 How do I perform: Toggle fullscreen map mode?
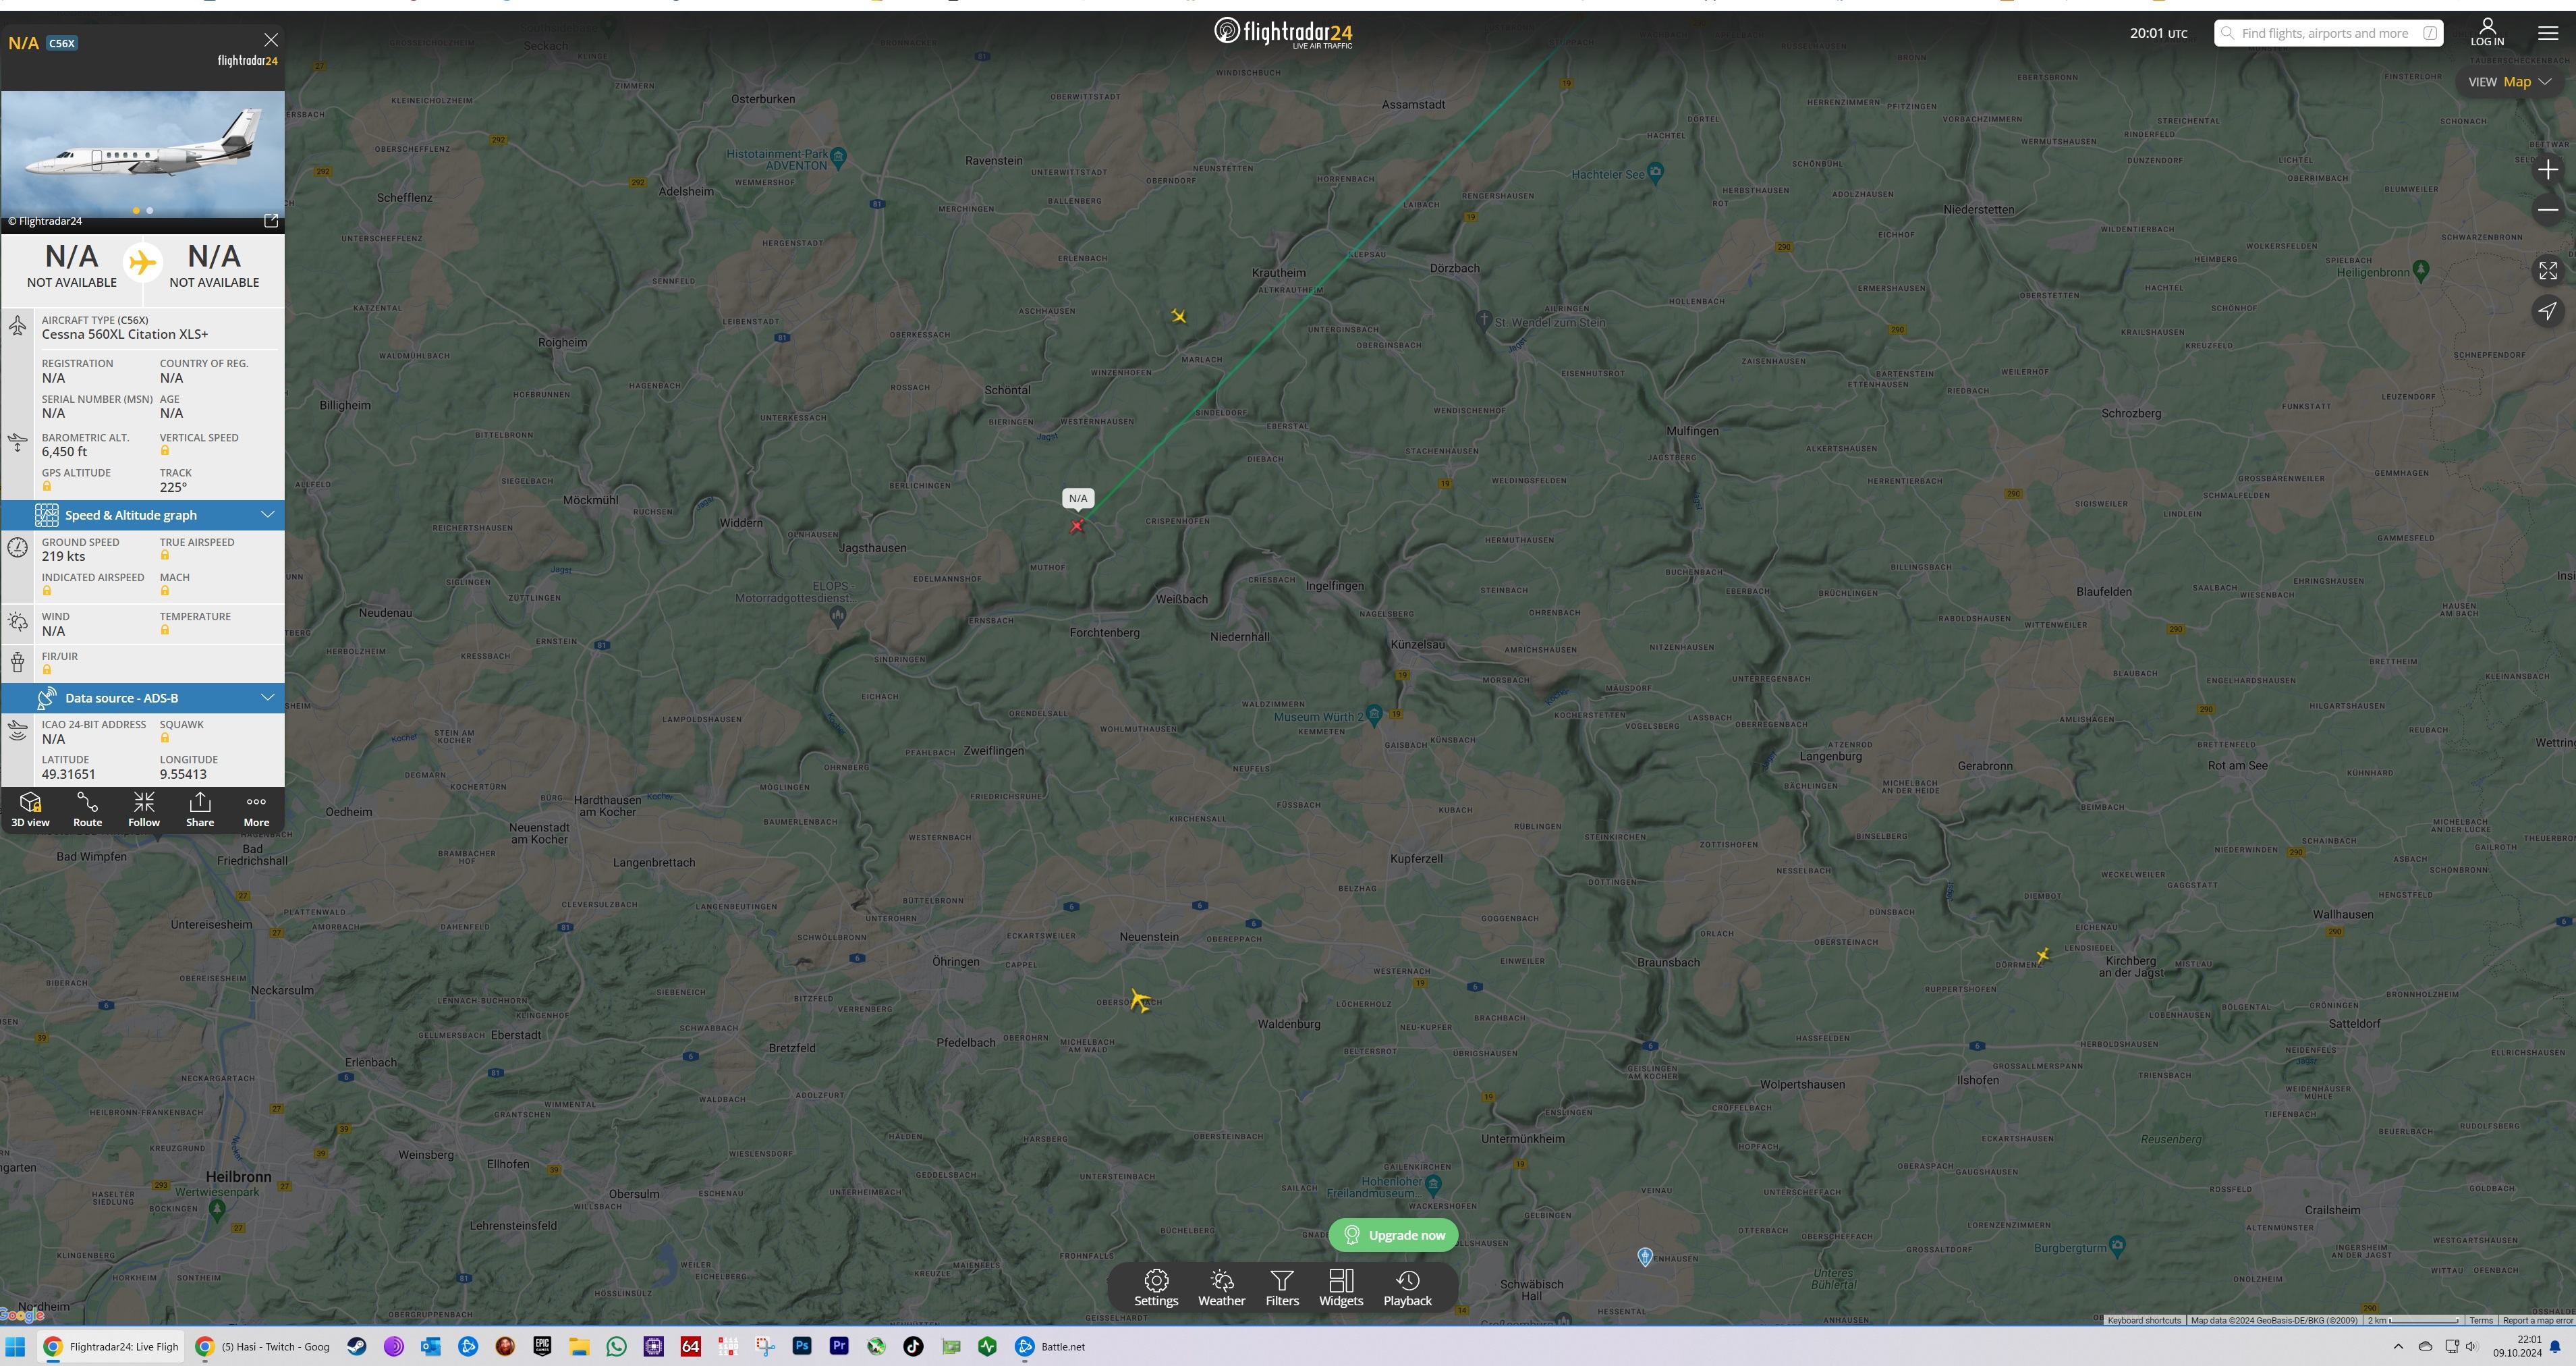point(2548,271)
